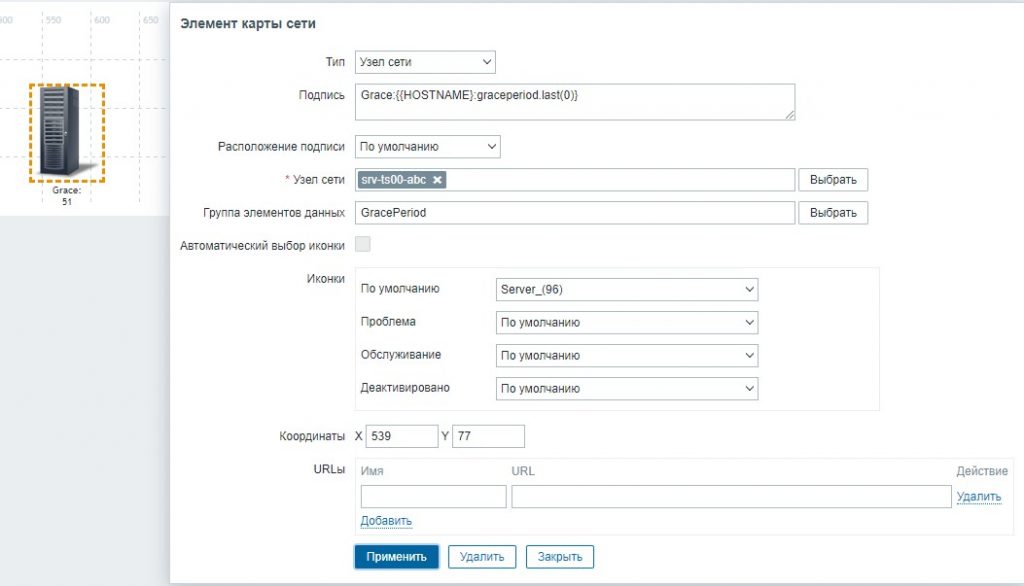
Task: Toggle automatic icon selection checkbox
Action: pyautogui.click(x=363, y=244)
